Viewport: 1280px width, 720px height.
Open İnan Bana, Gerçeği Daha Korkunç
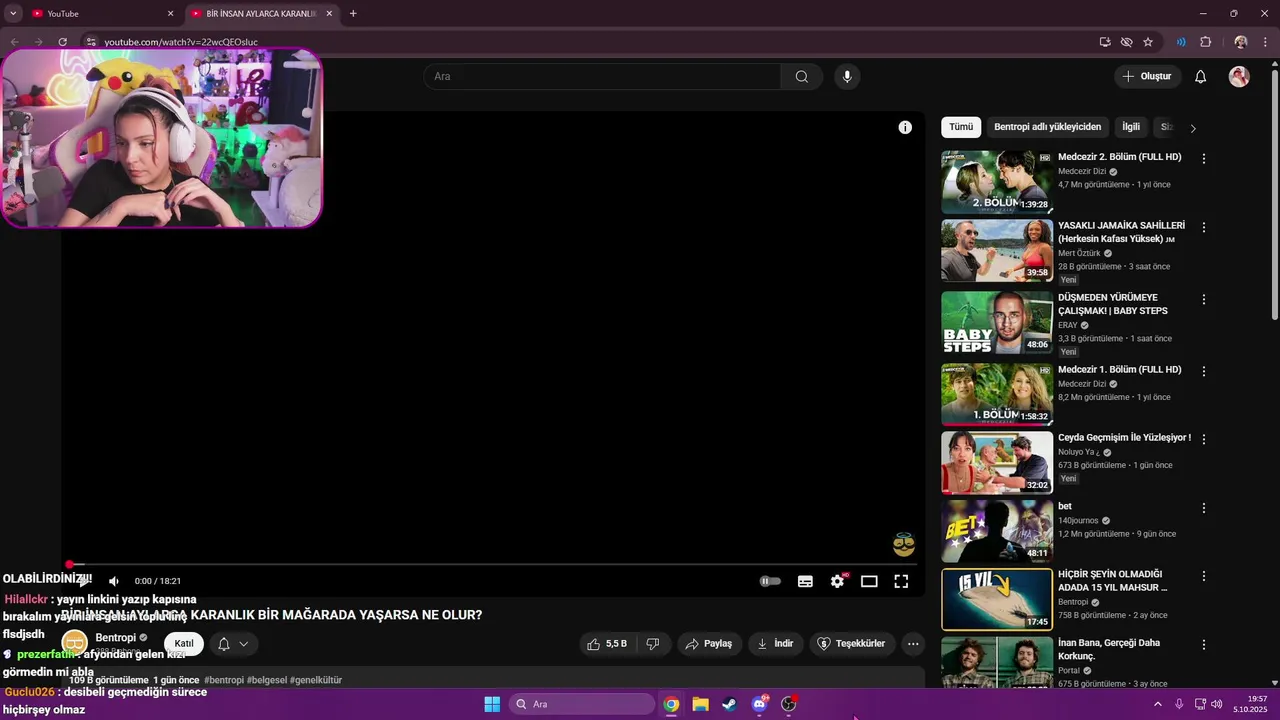point(1109,649)
